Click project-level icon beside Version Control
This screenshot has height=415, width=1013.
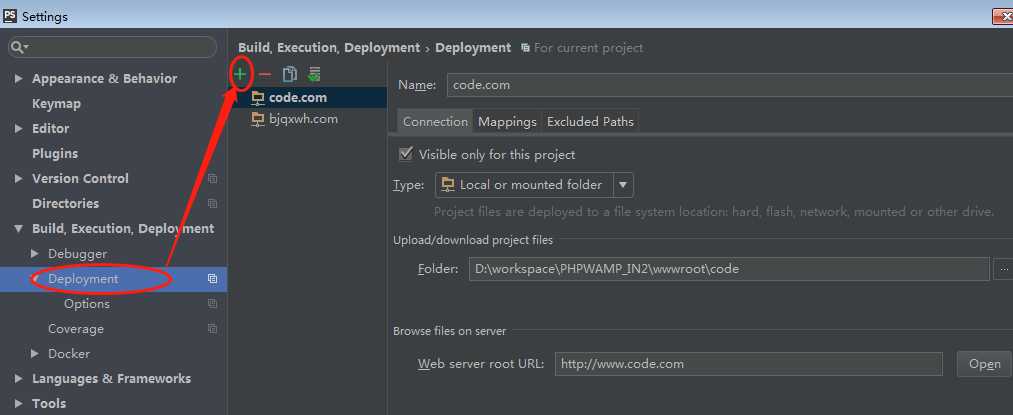(x=212, y=179)
